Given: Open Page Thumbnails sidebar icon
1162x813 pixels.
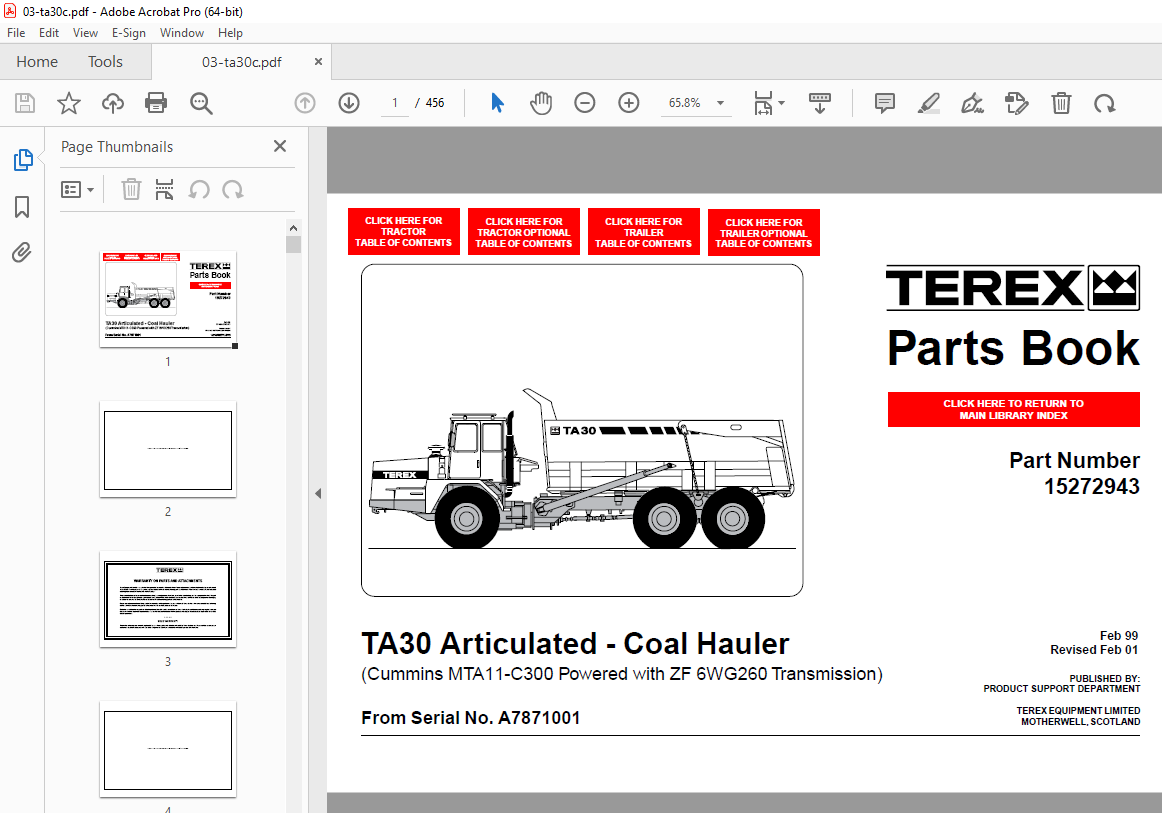Looking at the screenshot, I should click(x=22, y=159).
